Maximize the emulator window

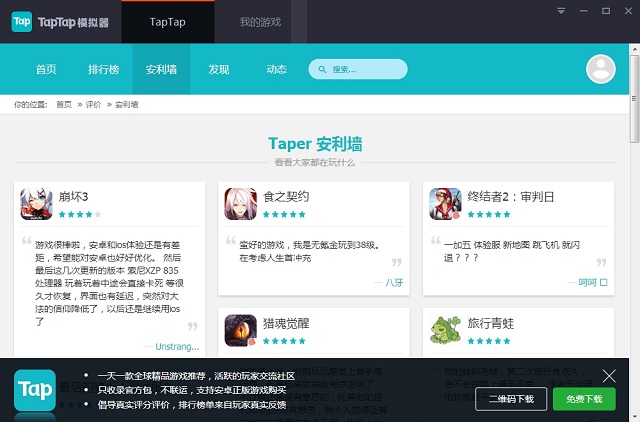(x=606, y=11)
